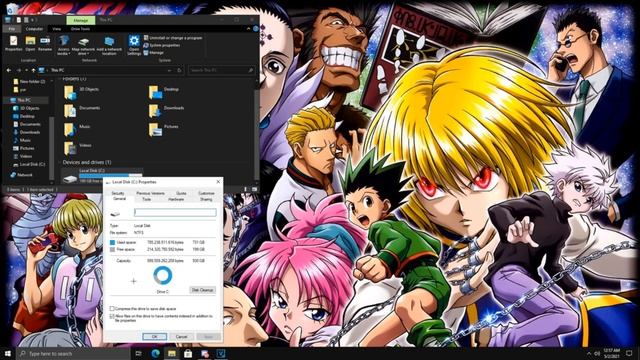This screenshot has height=360, width=640.
Task: Click the Disk Cleanup button
Action: coord(202,290)
